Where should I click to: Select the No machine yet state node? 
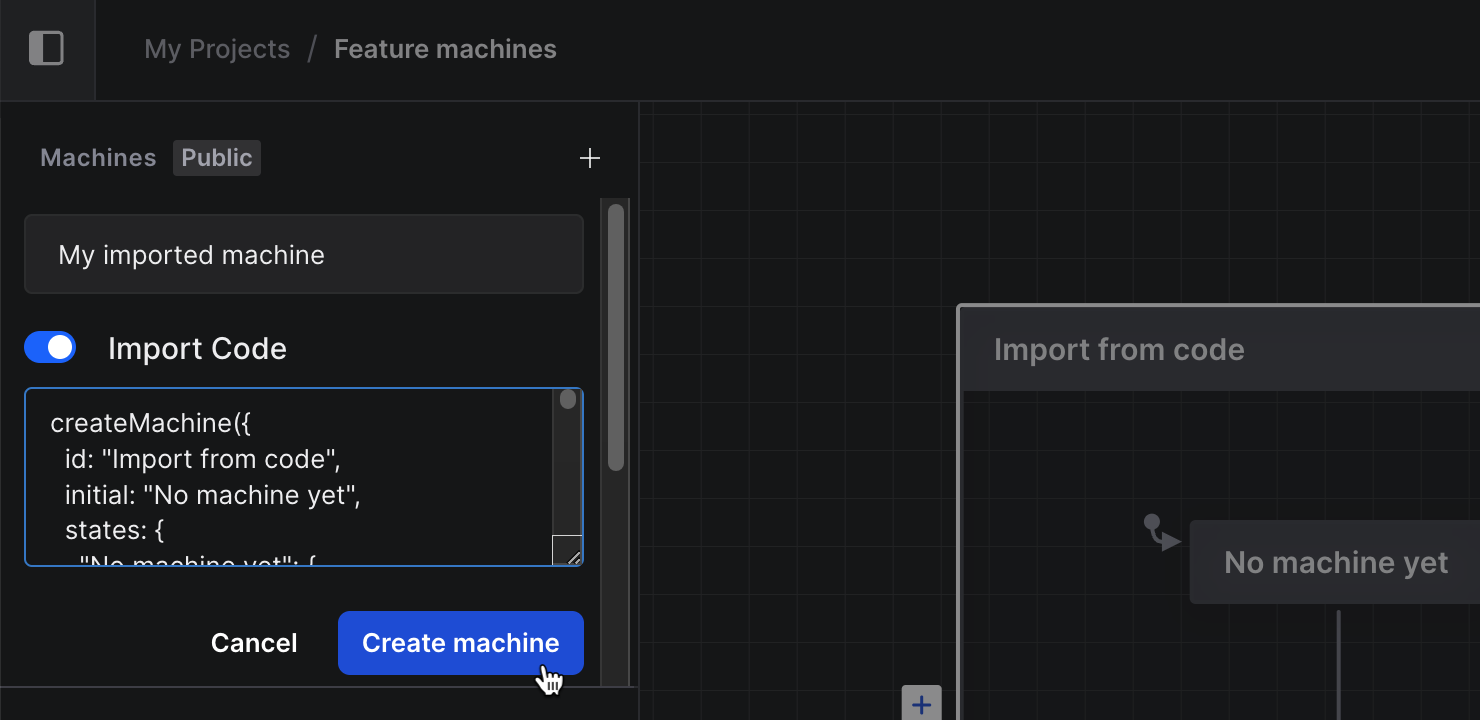pyautogui.click(x=1335, y=562)
